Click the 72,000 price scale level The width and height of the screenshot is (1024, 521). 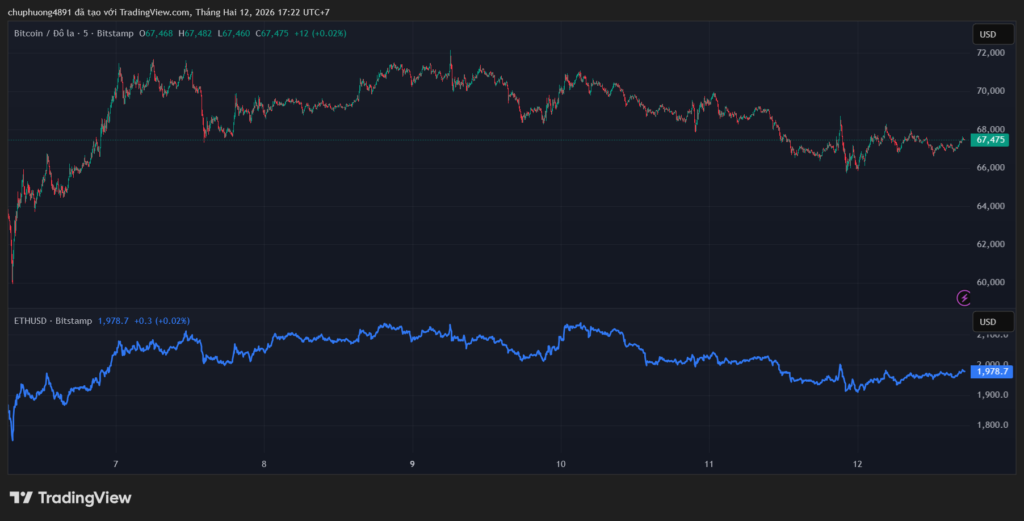click(990, 52)
